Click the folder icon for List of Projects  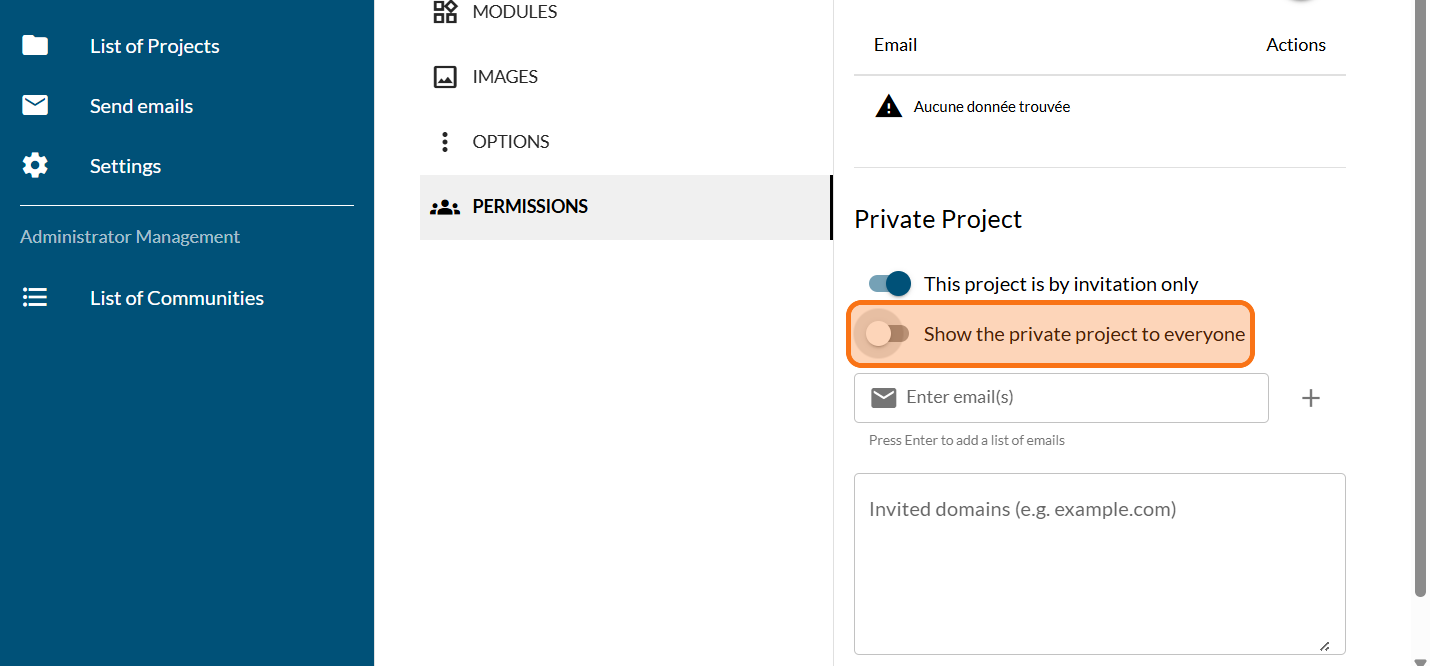click(35, 46)
